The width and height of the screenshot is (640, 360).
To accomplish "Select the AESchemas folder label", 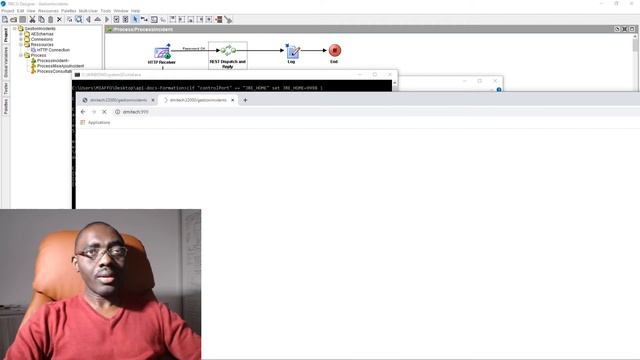I will (x=42, y=34).
